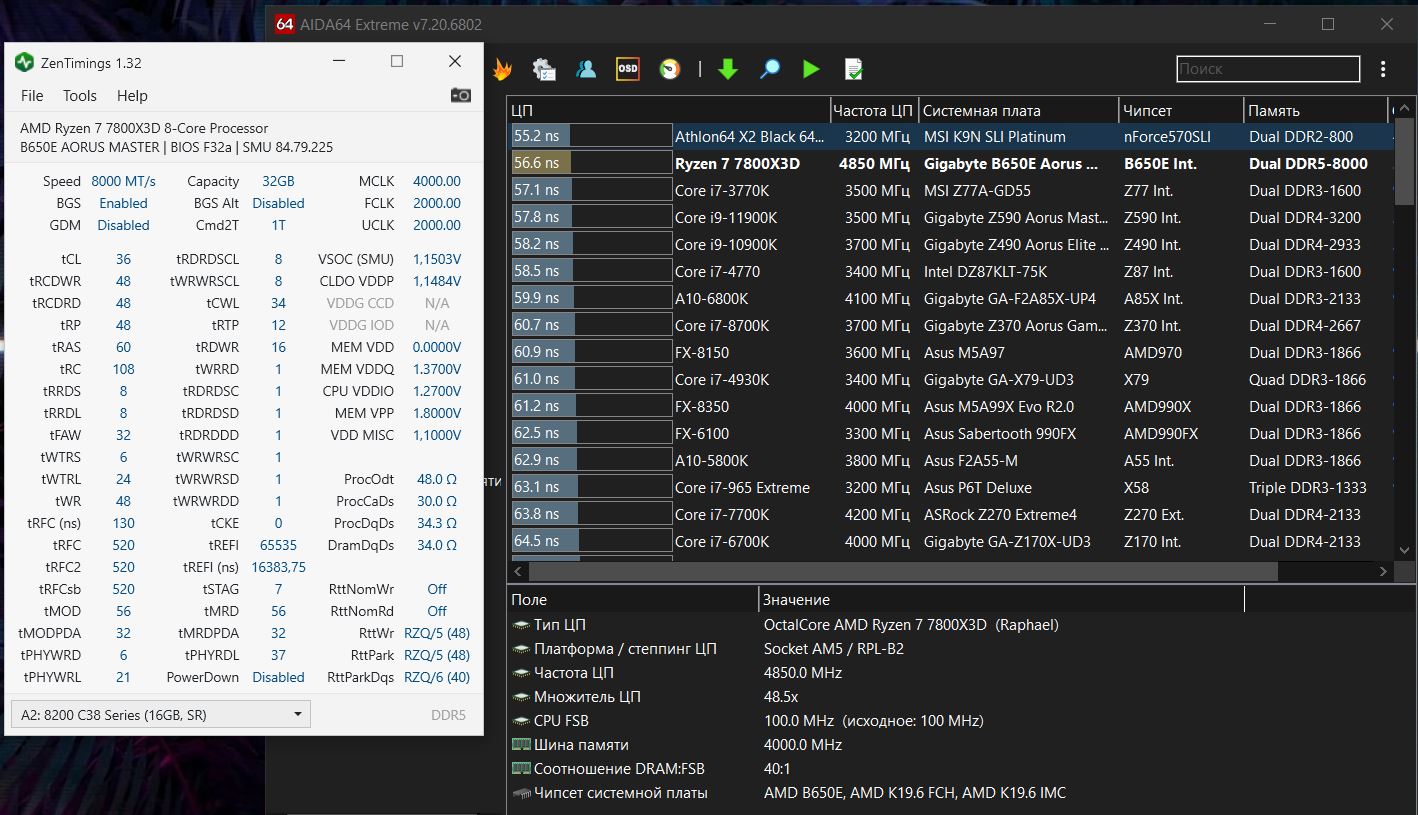Click the tREFI value 65535
1418x815 pixels.
pos(278,545)
